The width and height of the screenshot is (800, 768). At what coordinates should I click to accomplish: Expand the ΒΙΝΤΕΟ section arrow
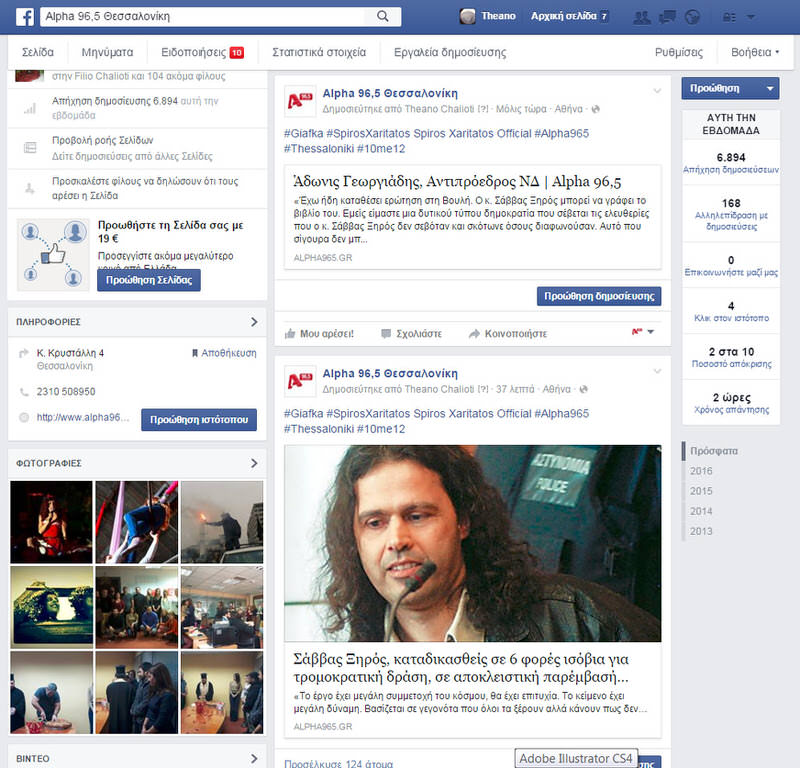254,759
